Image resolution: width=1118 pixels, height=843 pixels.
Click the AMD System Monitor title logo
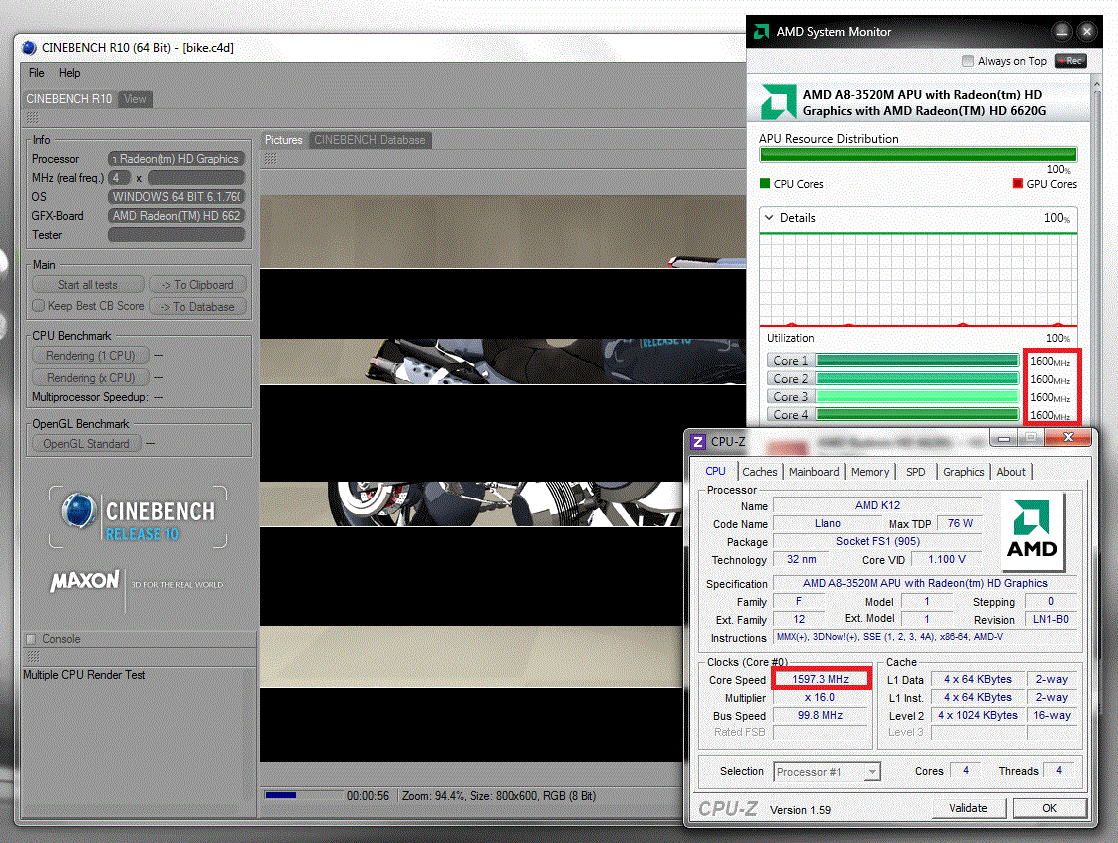point(761,31)
